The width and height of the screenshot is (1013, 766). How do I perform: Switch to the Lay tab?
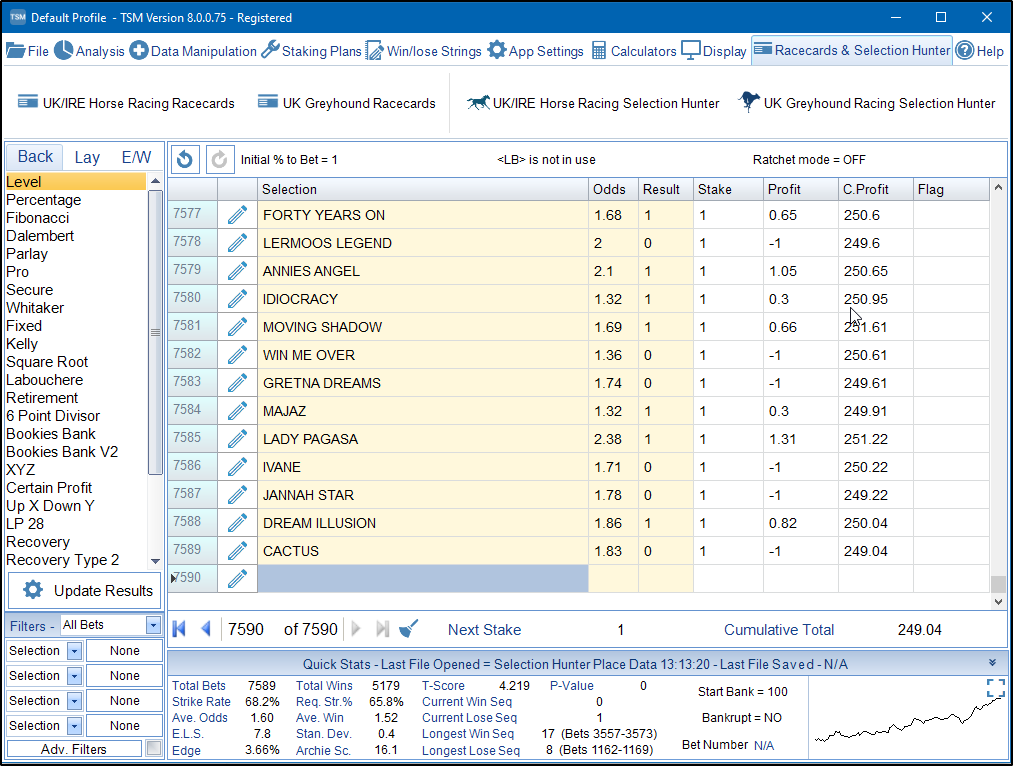(87, 157)
